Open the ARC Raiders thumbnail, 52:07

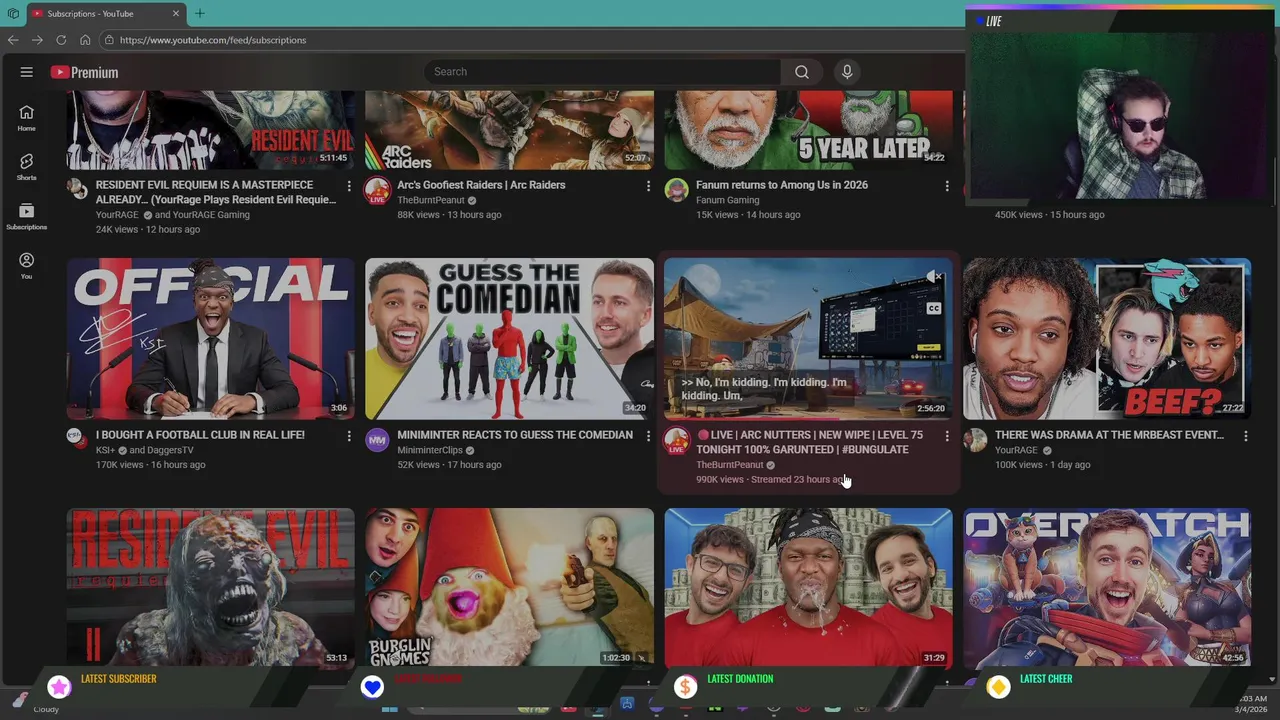pyautogui.click(x=509, y=130)
